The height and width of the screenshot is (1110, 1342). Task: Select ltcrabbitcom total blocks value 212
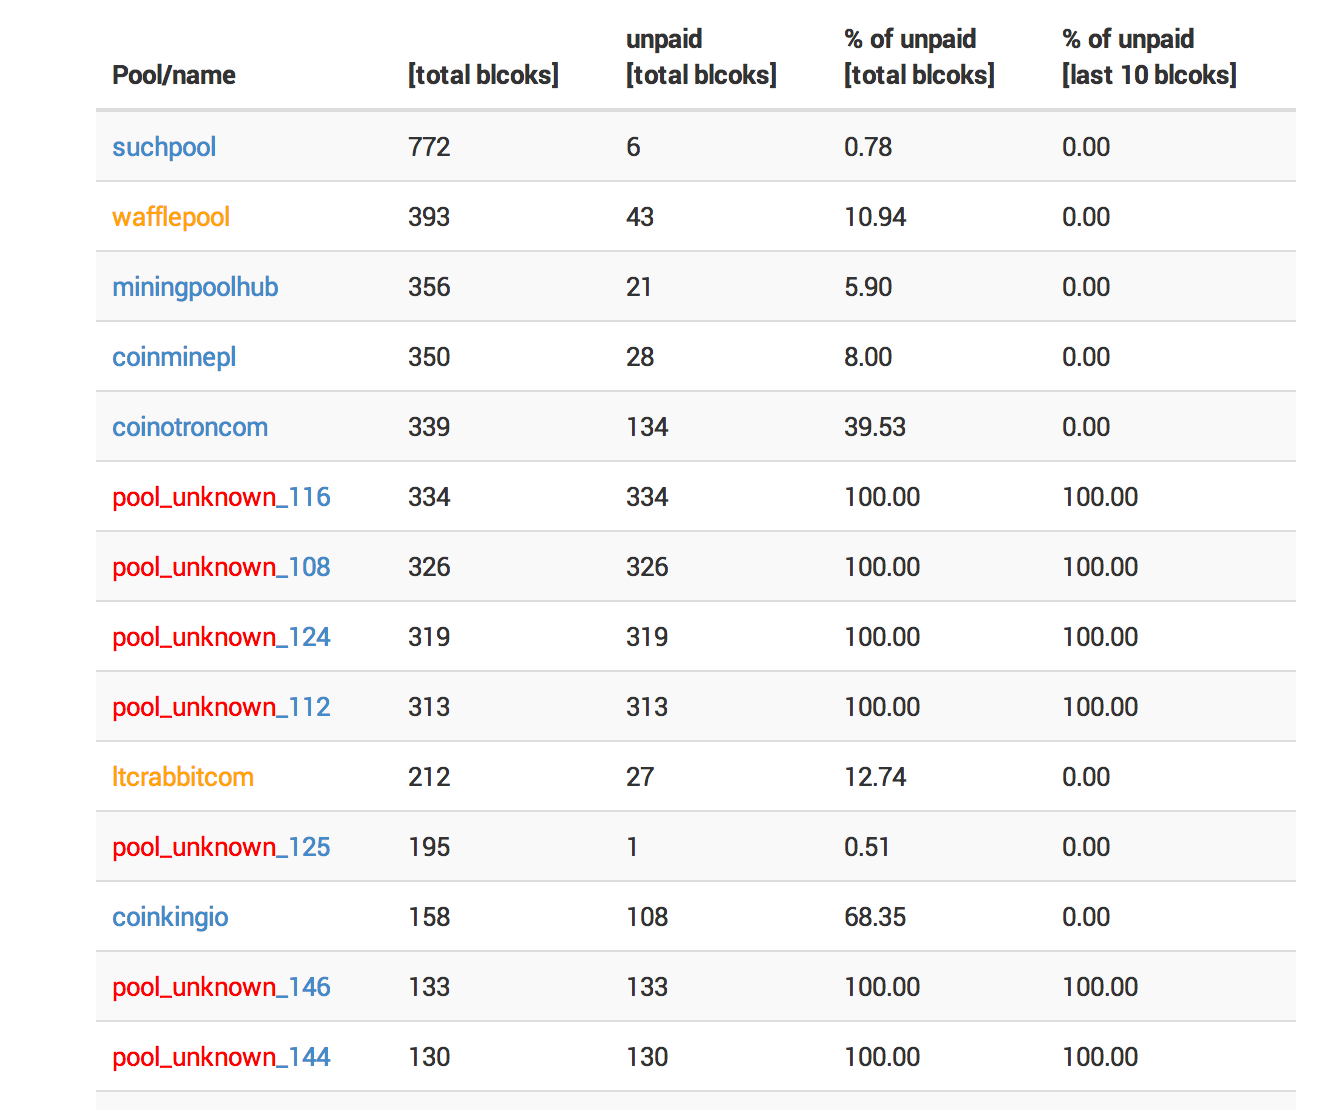click(429, 777)
